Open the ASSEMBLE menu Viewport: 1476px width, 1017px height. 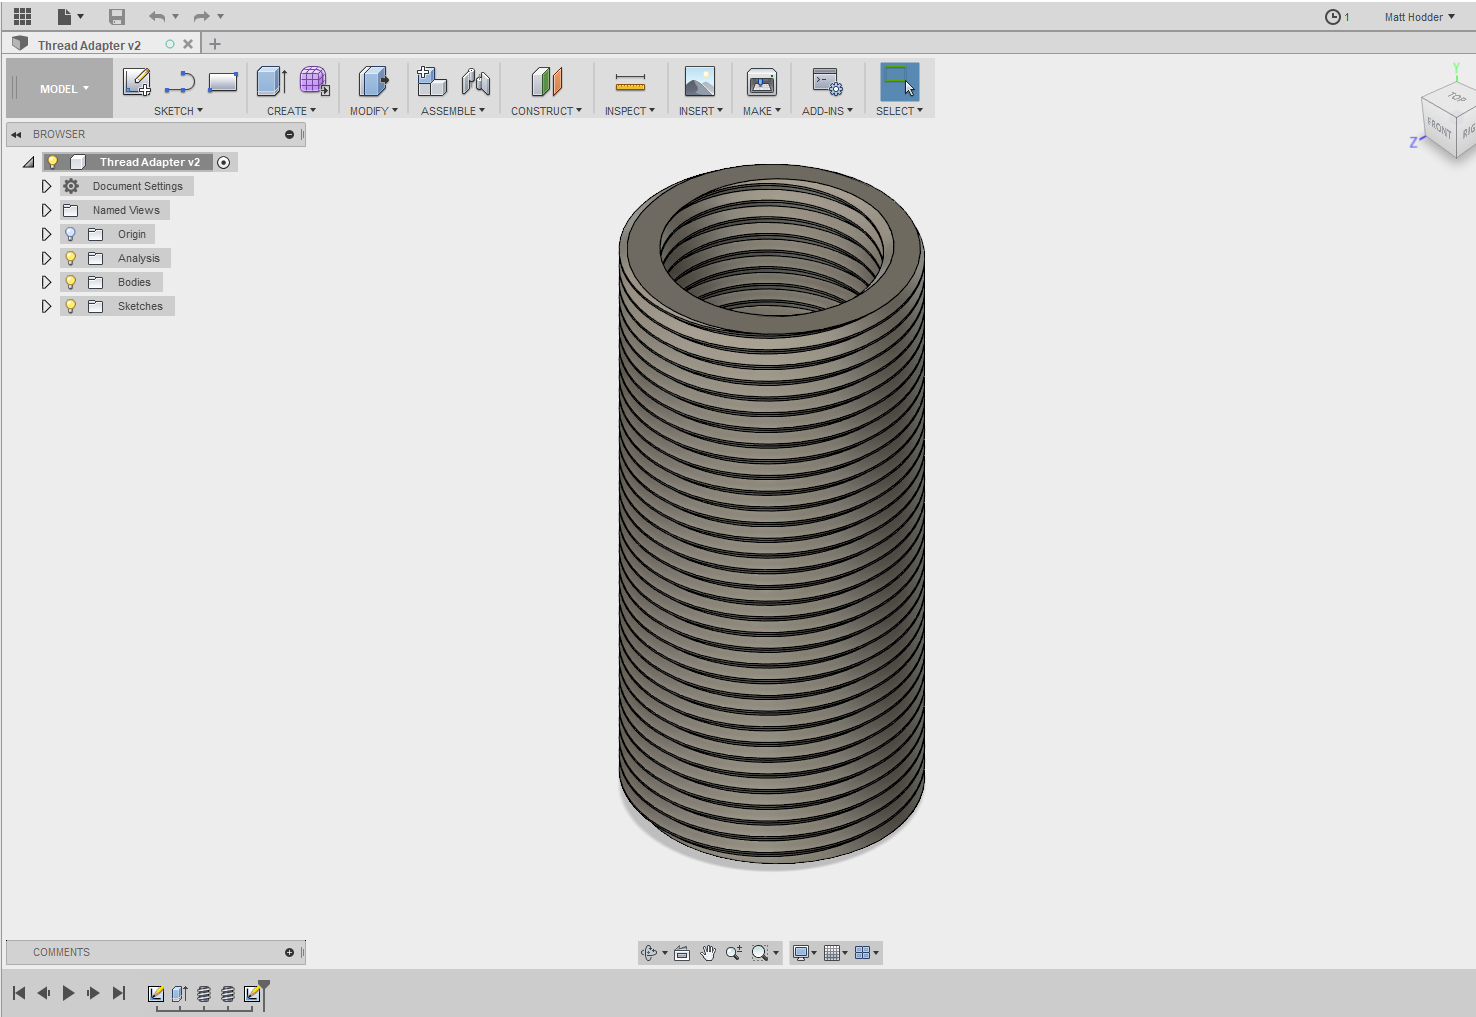coord(453,111)
